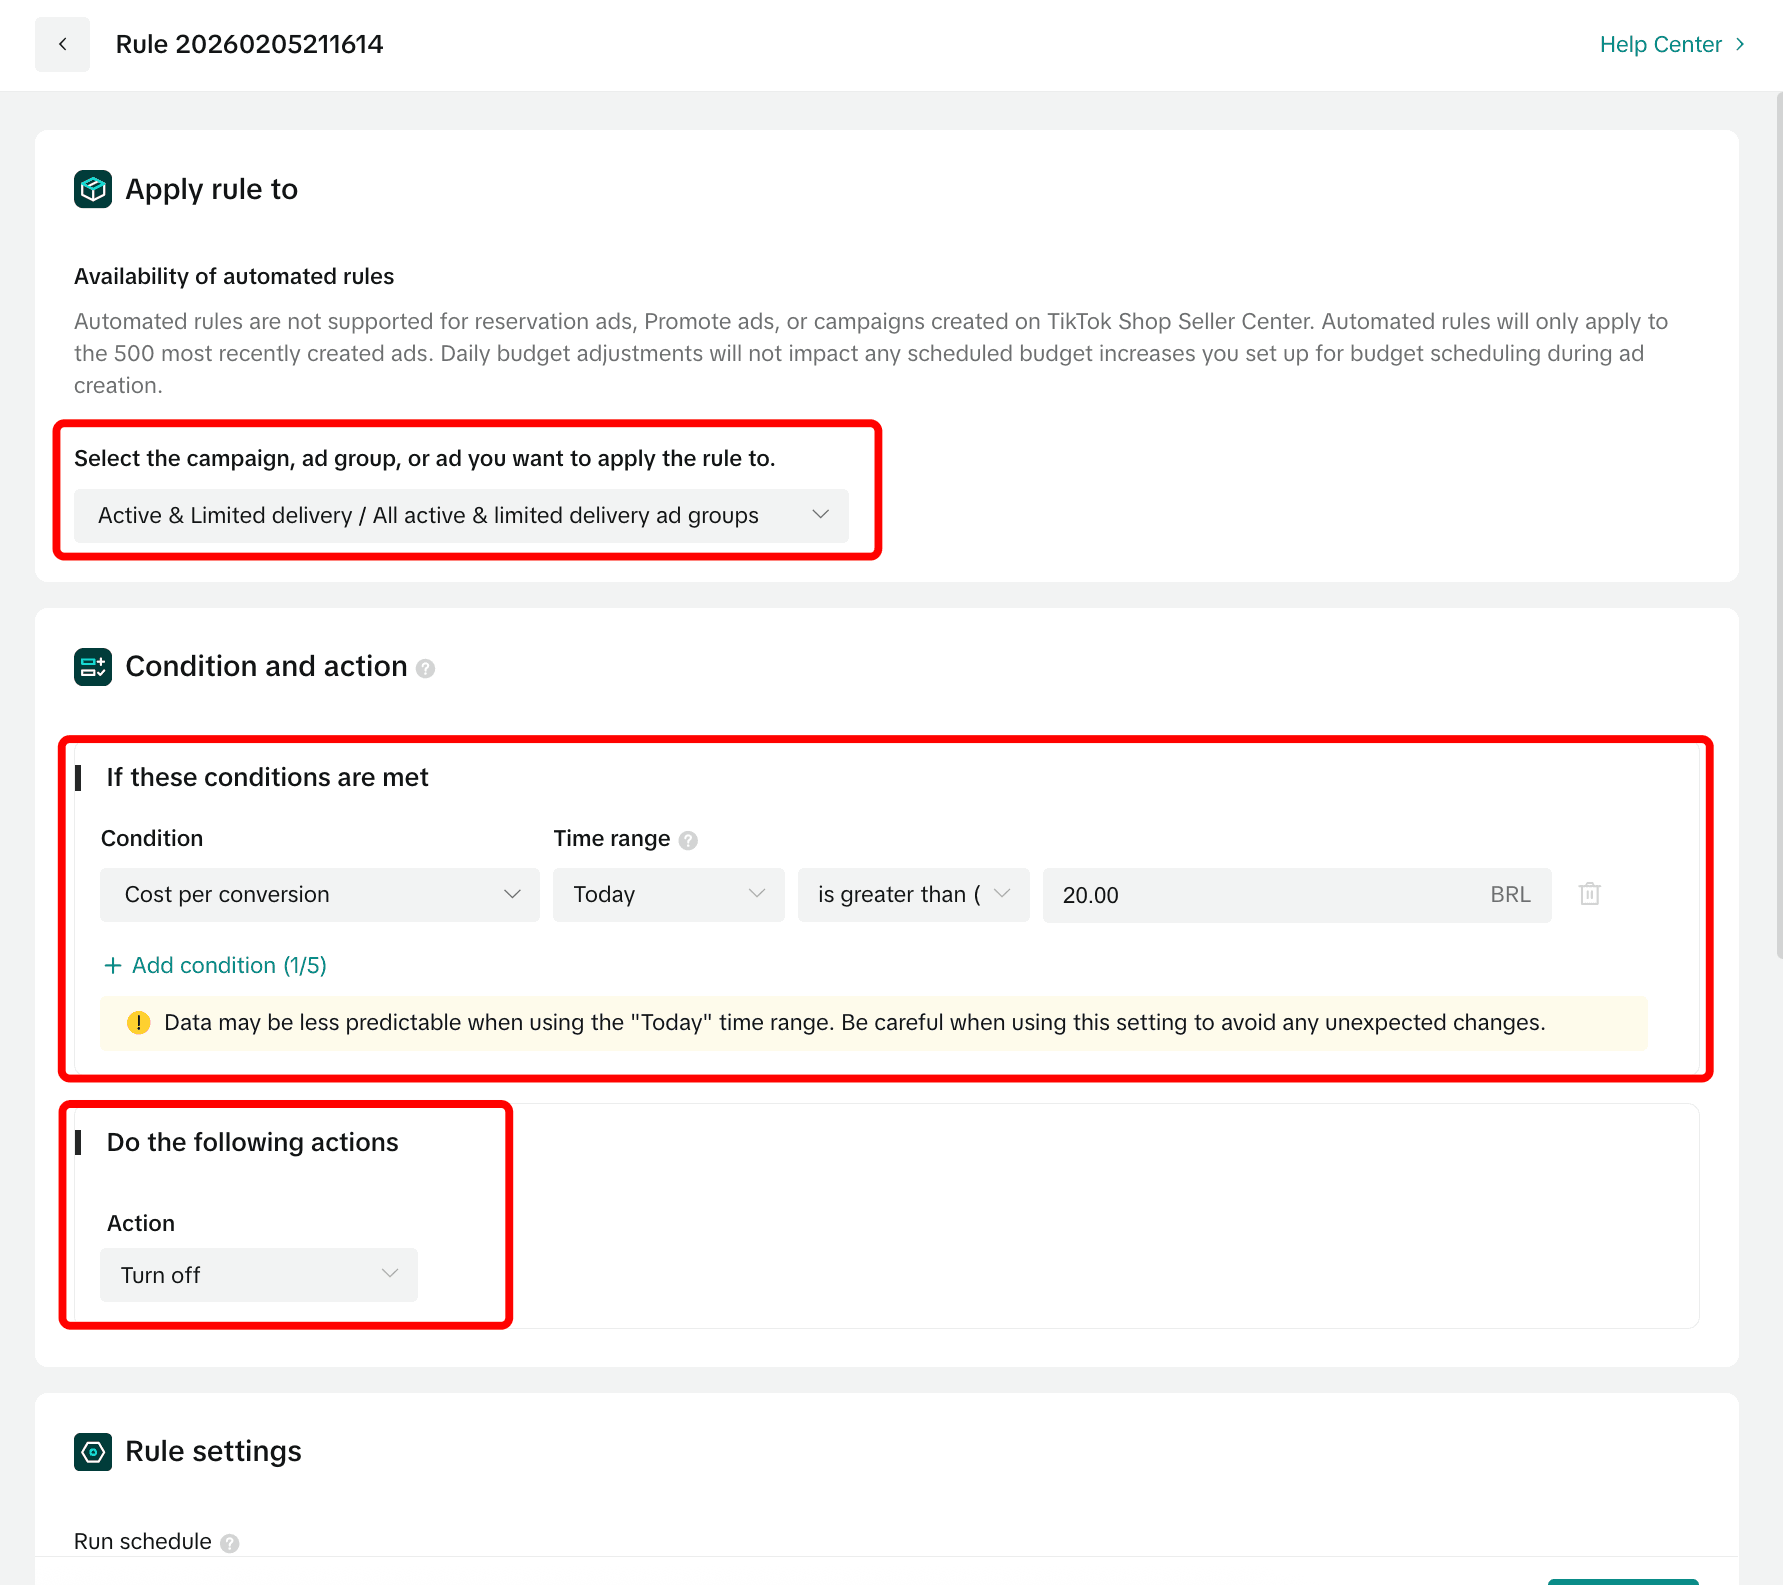Viewport: 1783px width, 1585px height.
Task: Open the ad group selection dropdown
Action: pyautogui.click(x=461, y=516)
